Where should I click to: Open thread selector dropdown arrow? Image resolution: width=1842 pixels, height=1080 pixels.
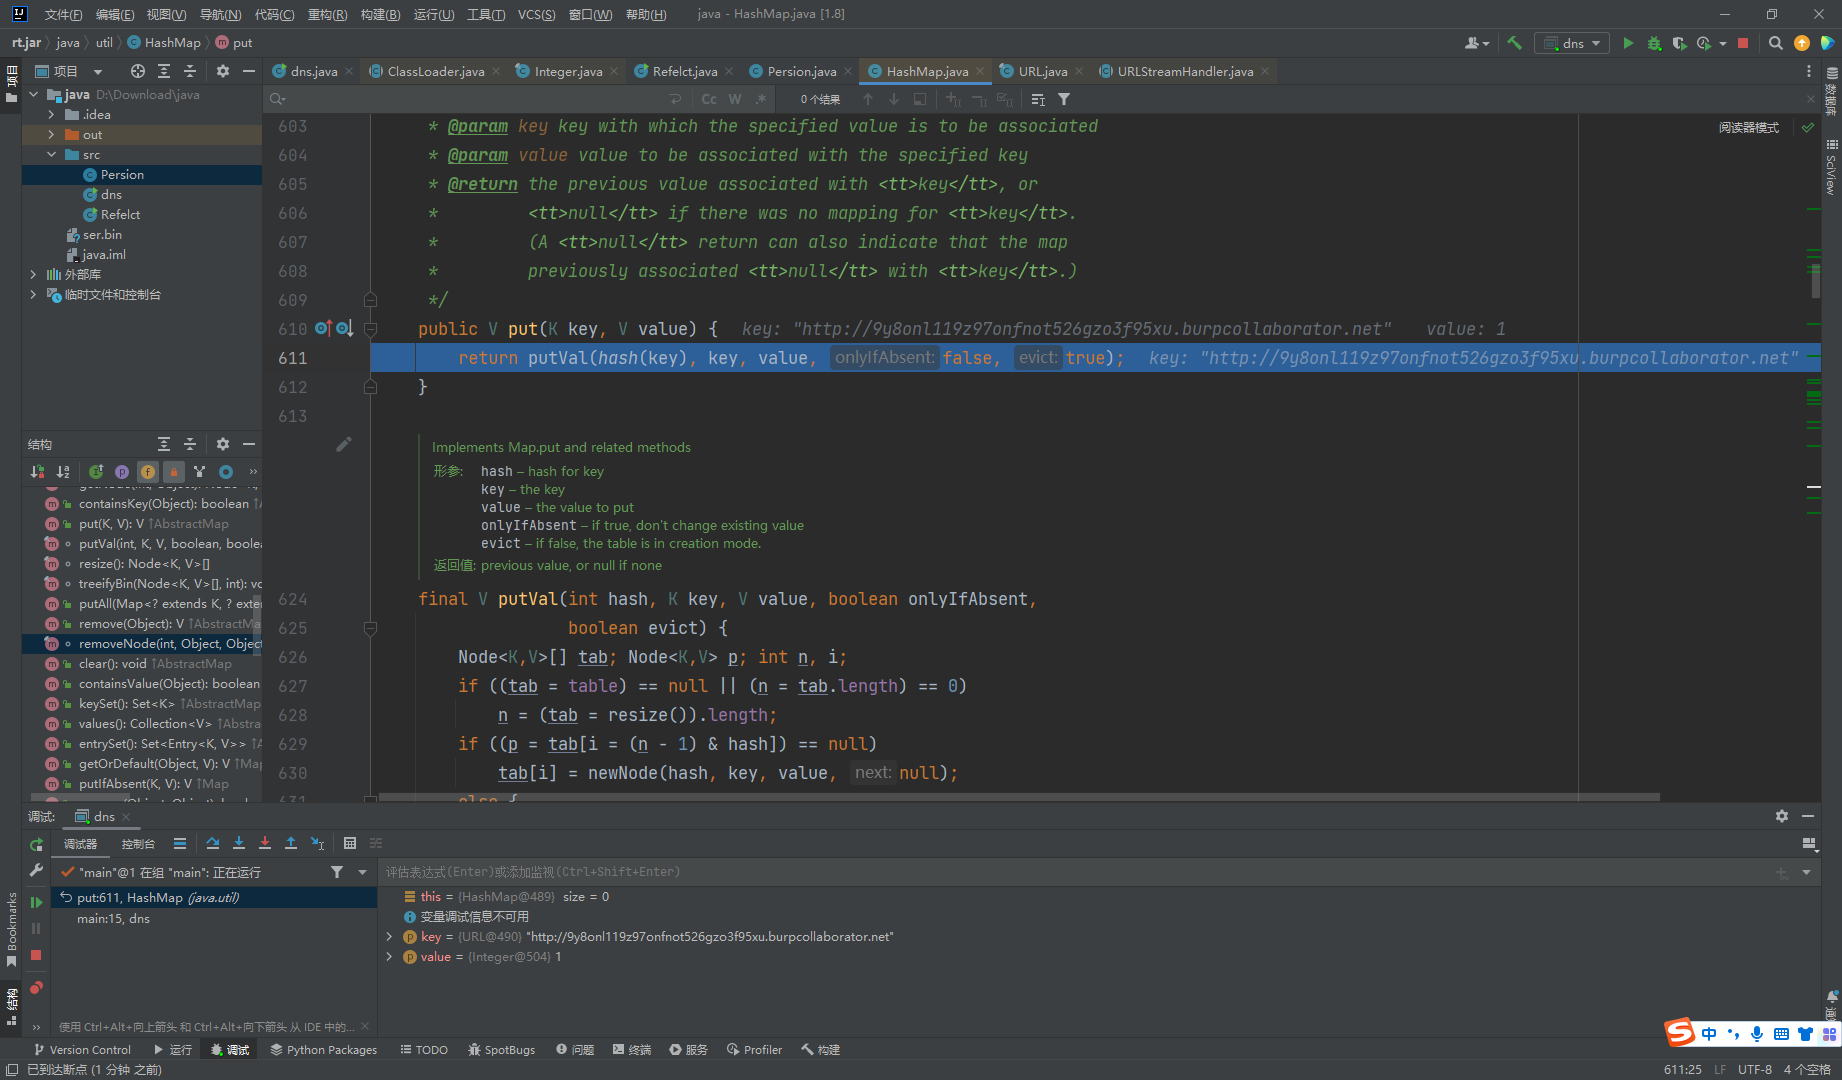[x=362, y=872]
